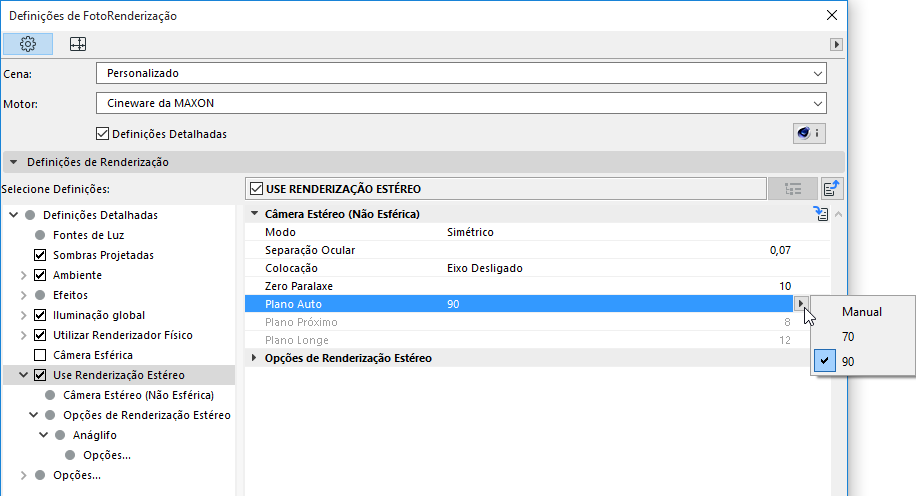The width and height of the screenshot is (916, 496).
Task: Open the Cinema 4D info button
Action: pyautogui.click(x=809, y=133)
